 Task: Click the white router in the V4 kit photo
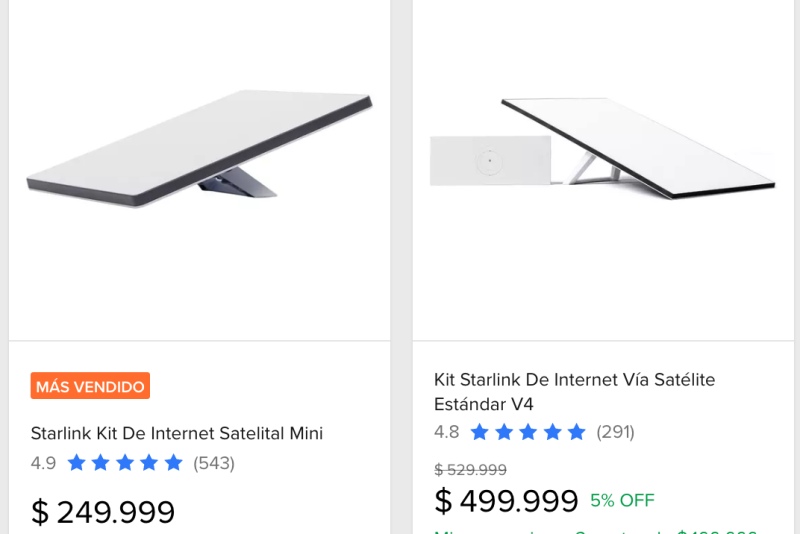490,160
